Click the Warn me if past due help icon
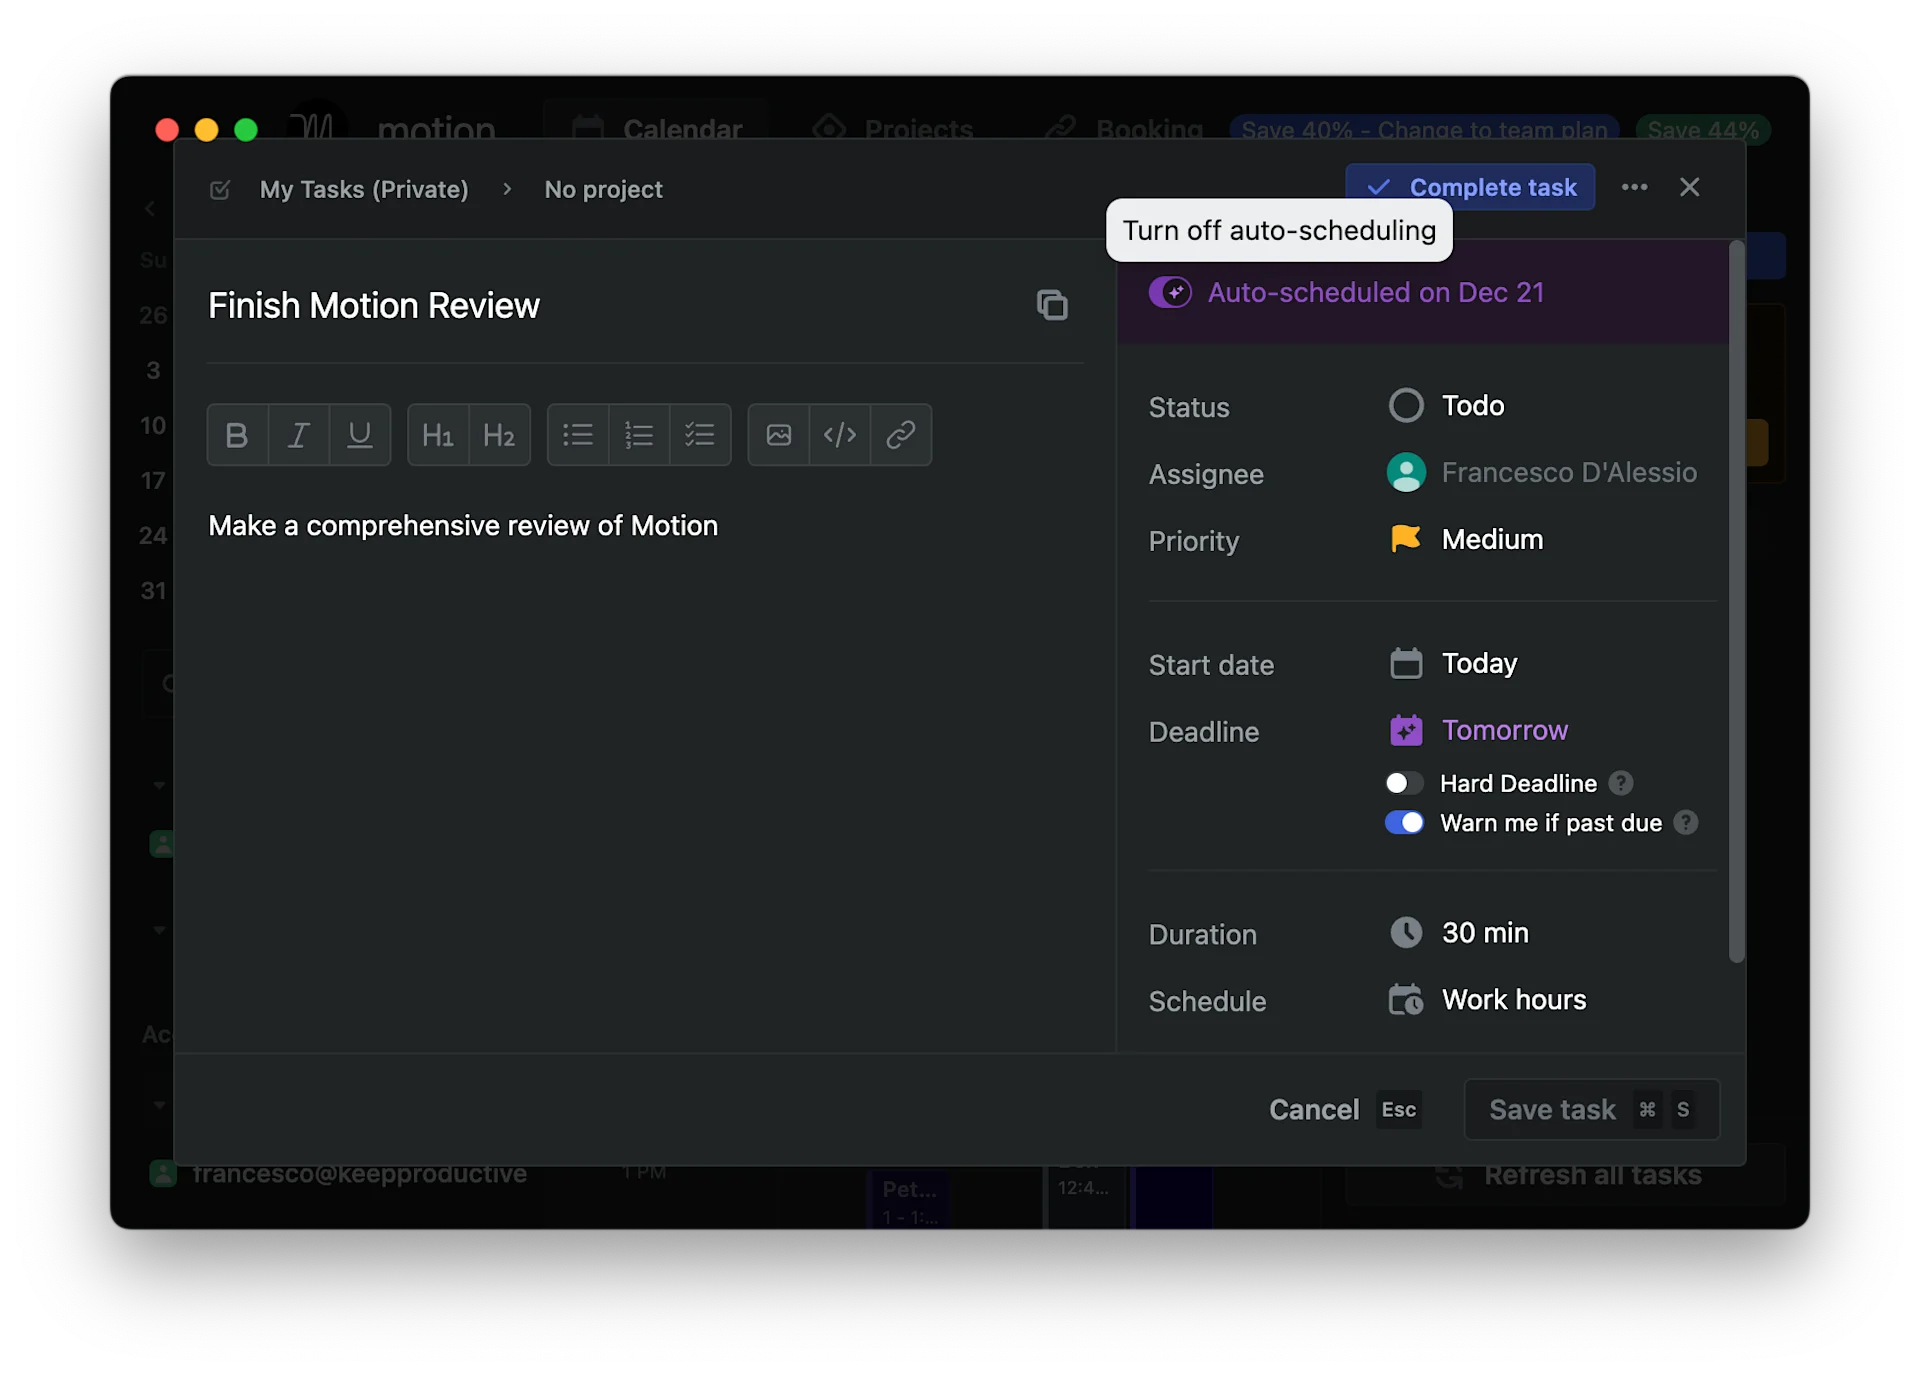The width and height of the screenshot is (1920, 1375). point(1686,822)
